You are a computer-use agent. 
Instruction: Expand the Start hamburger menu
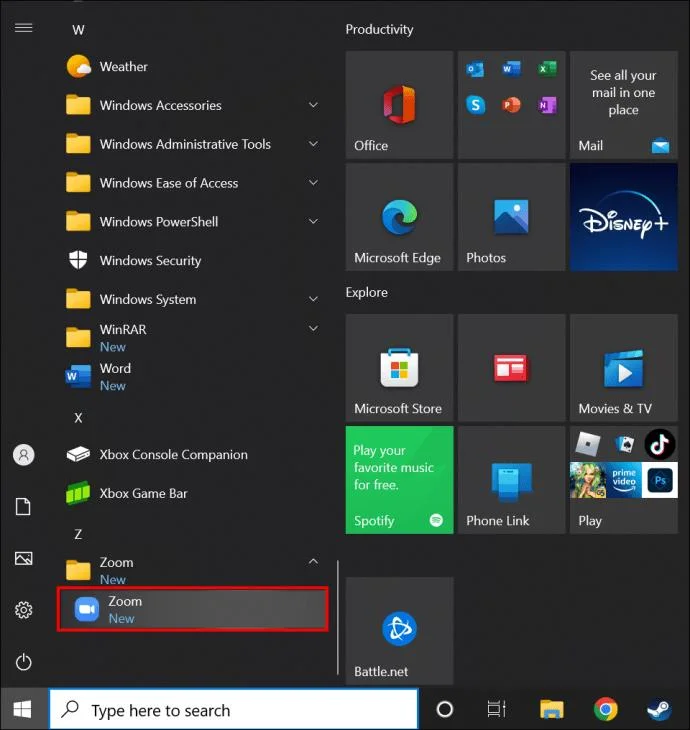pos(23,28)
